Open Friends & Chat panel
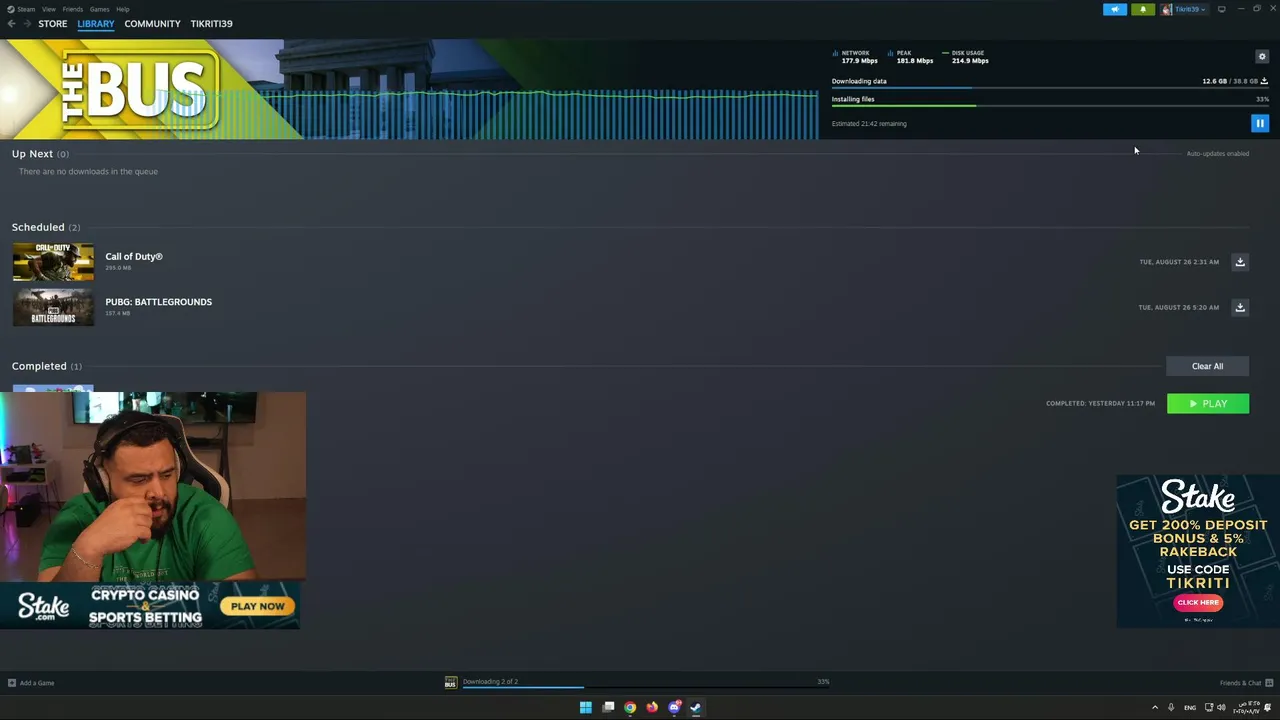The height and width of the screenshot is (720, 1280). 1245,683
